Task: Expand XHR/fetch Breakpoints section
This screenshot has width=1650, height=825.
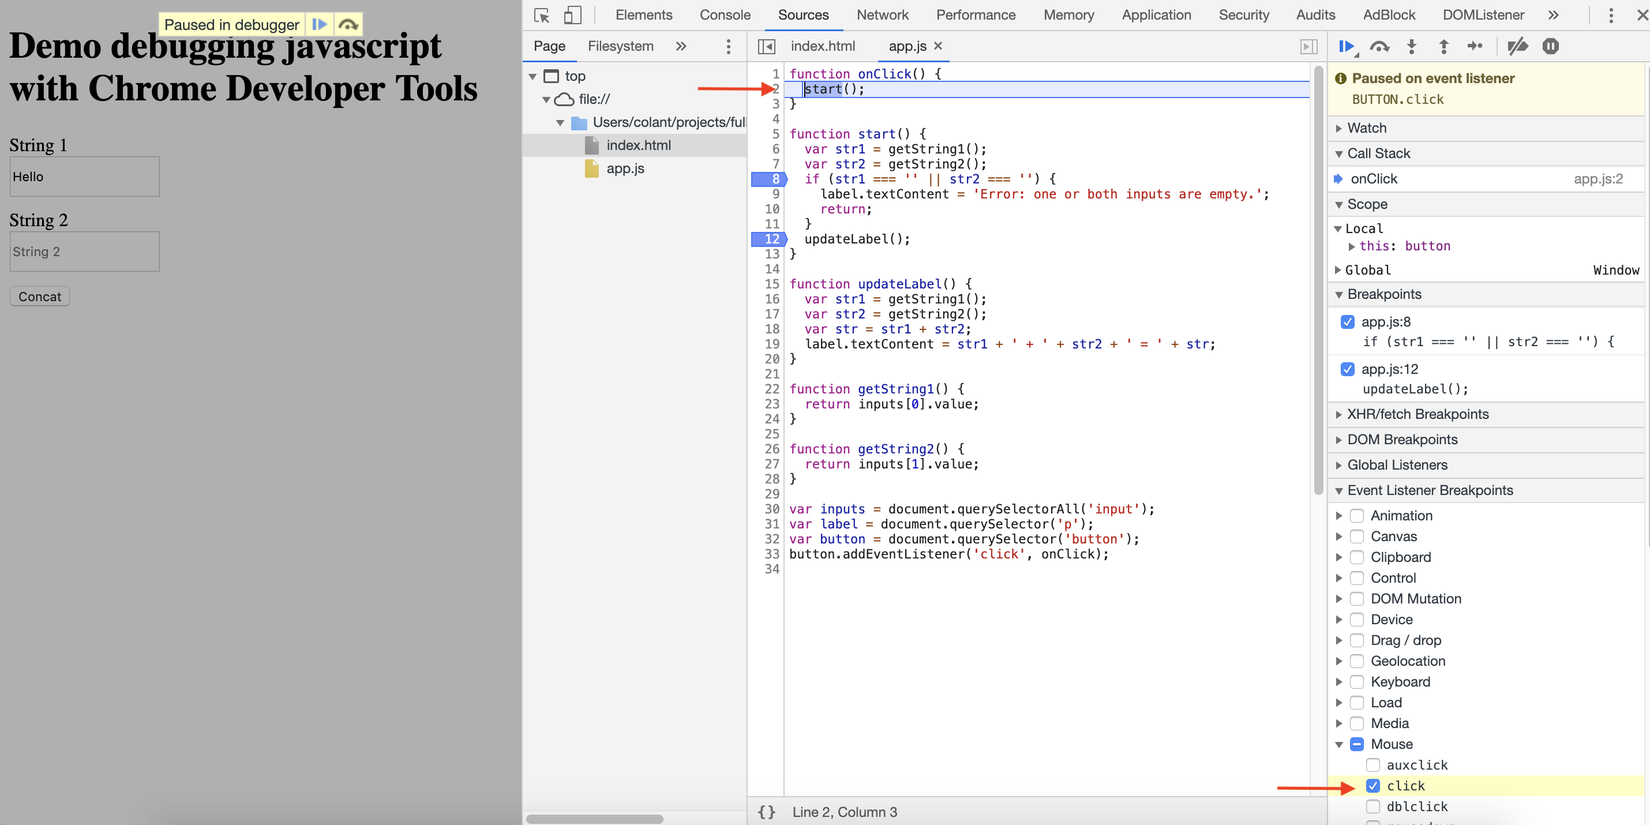Action: 1417,414
